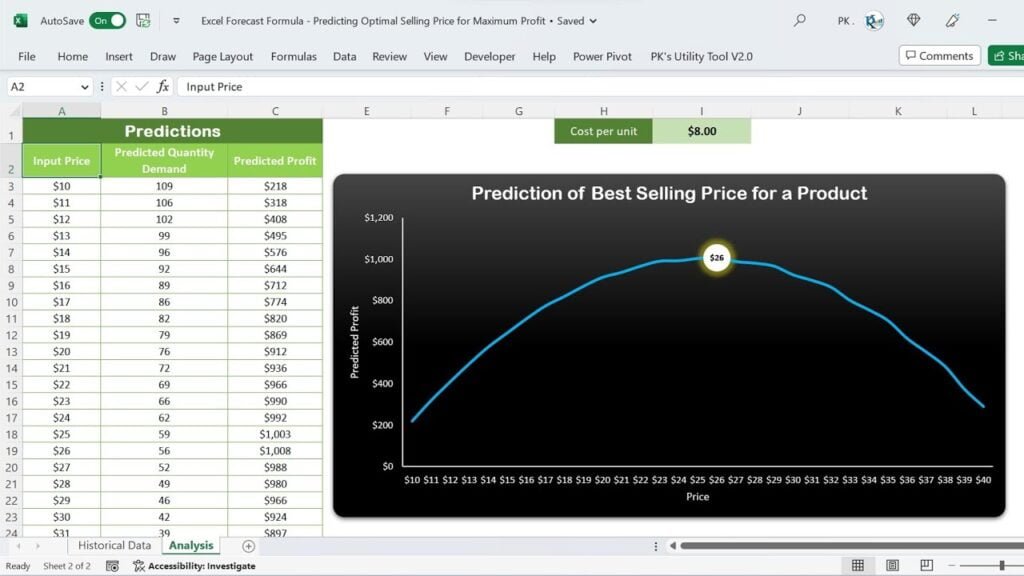Open the macro recording status icon

[x=113, y=566]
